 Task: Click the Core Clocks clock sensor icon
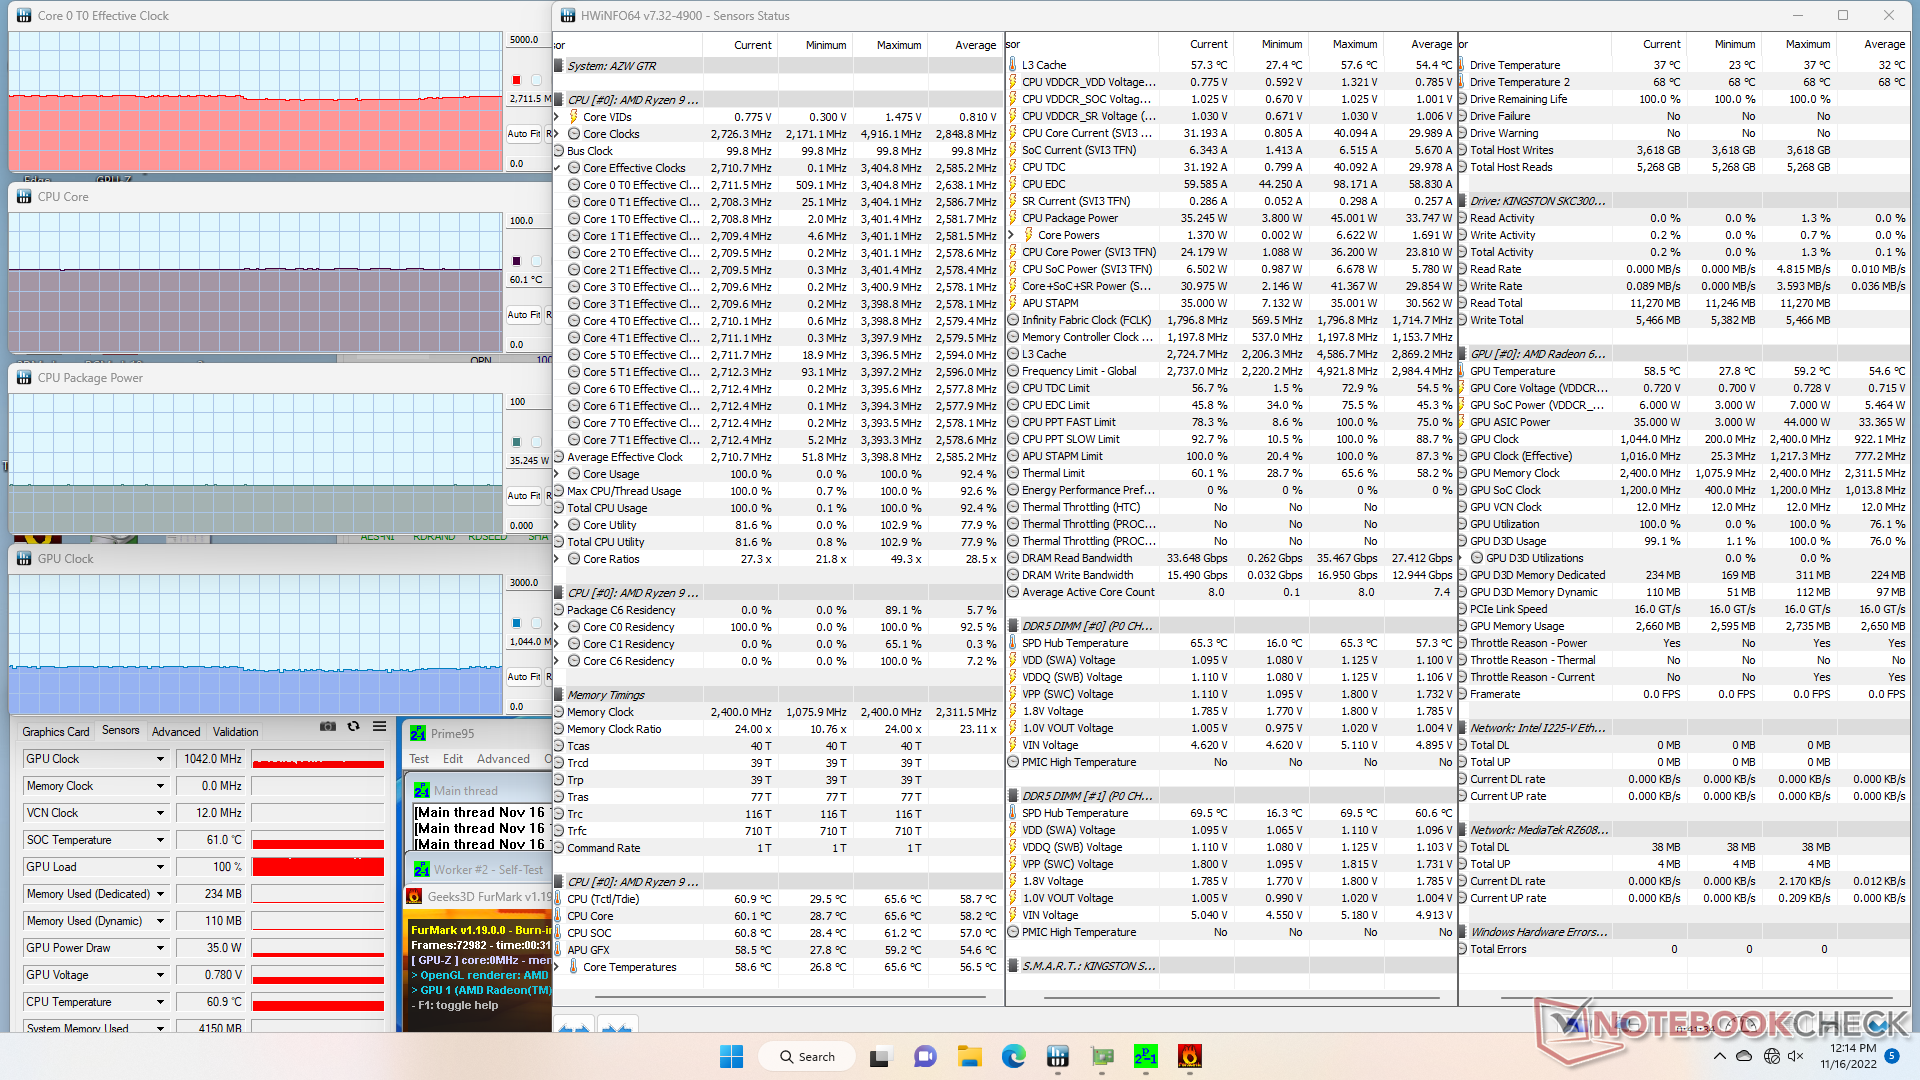[x=574, y=134]
